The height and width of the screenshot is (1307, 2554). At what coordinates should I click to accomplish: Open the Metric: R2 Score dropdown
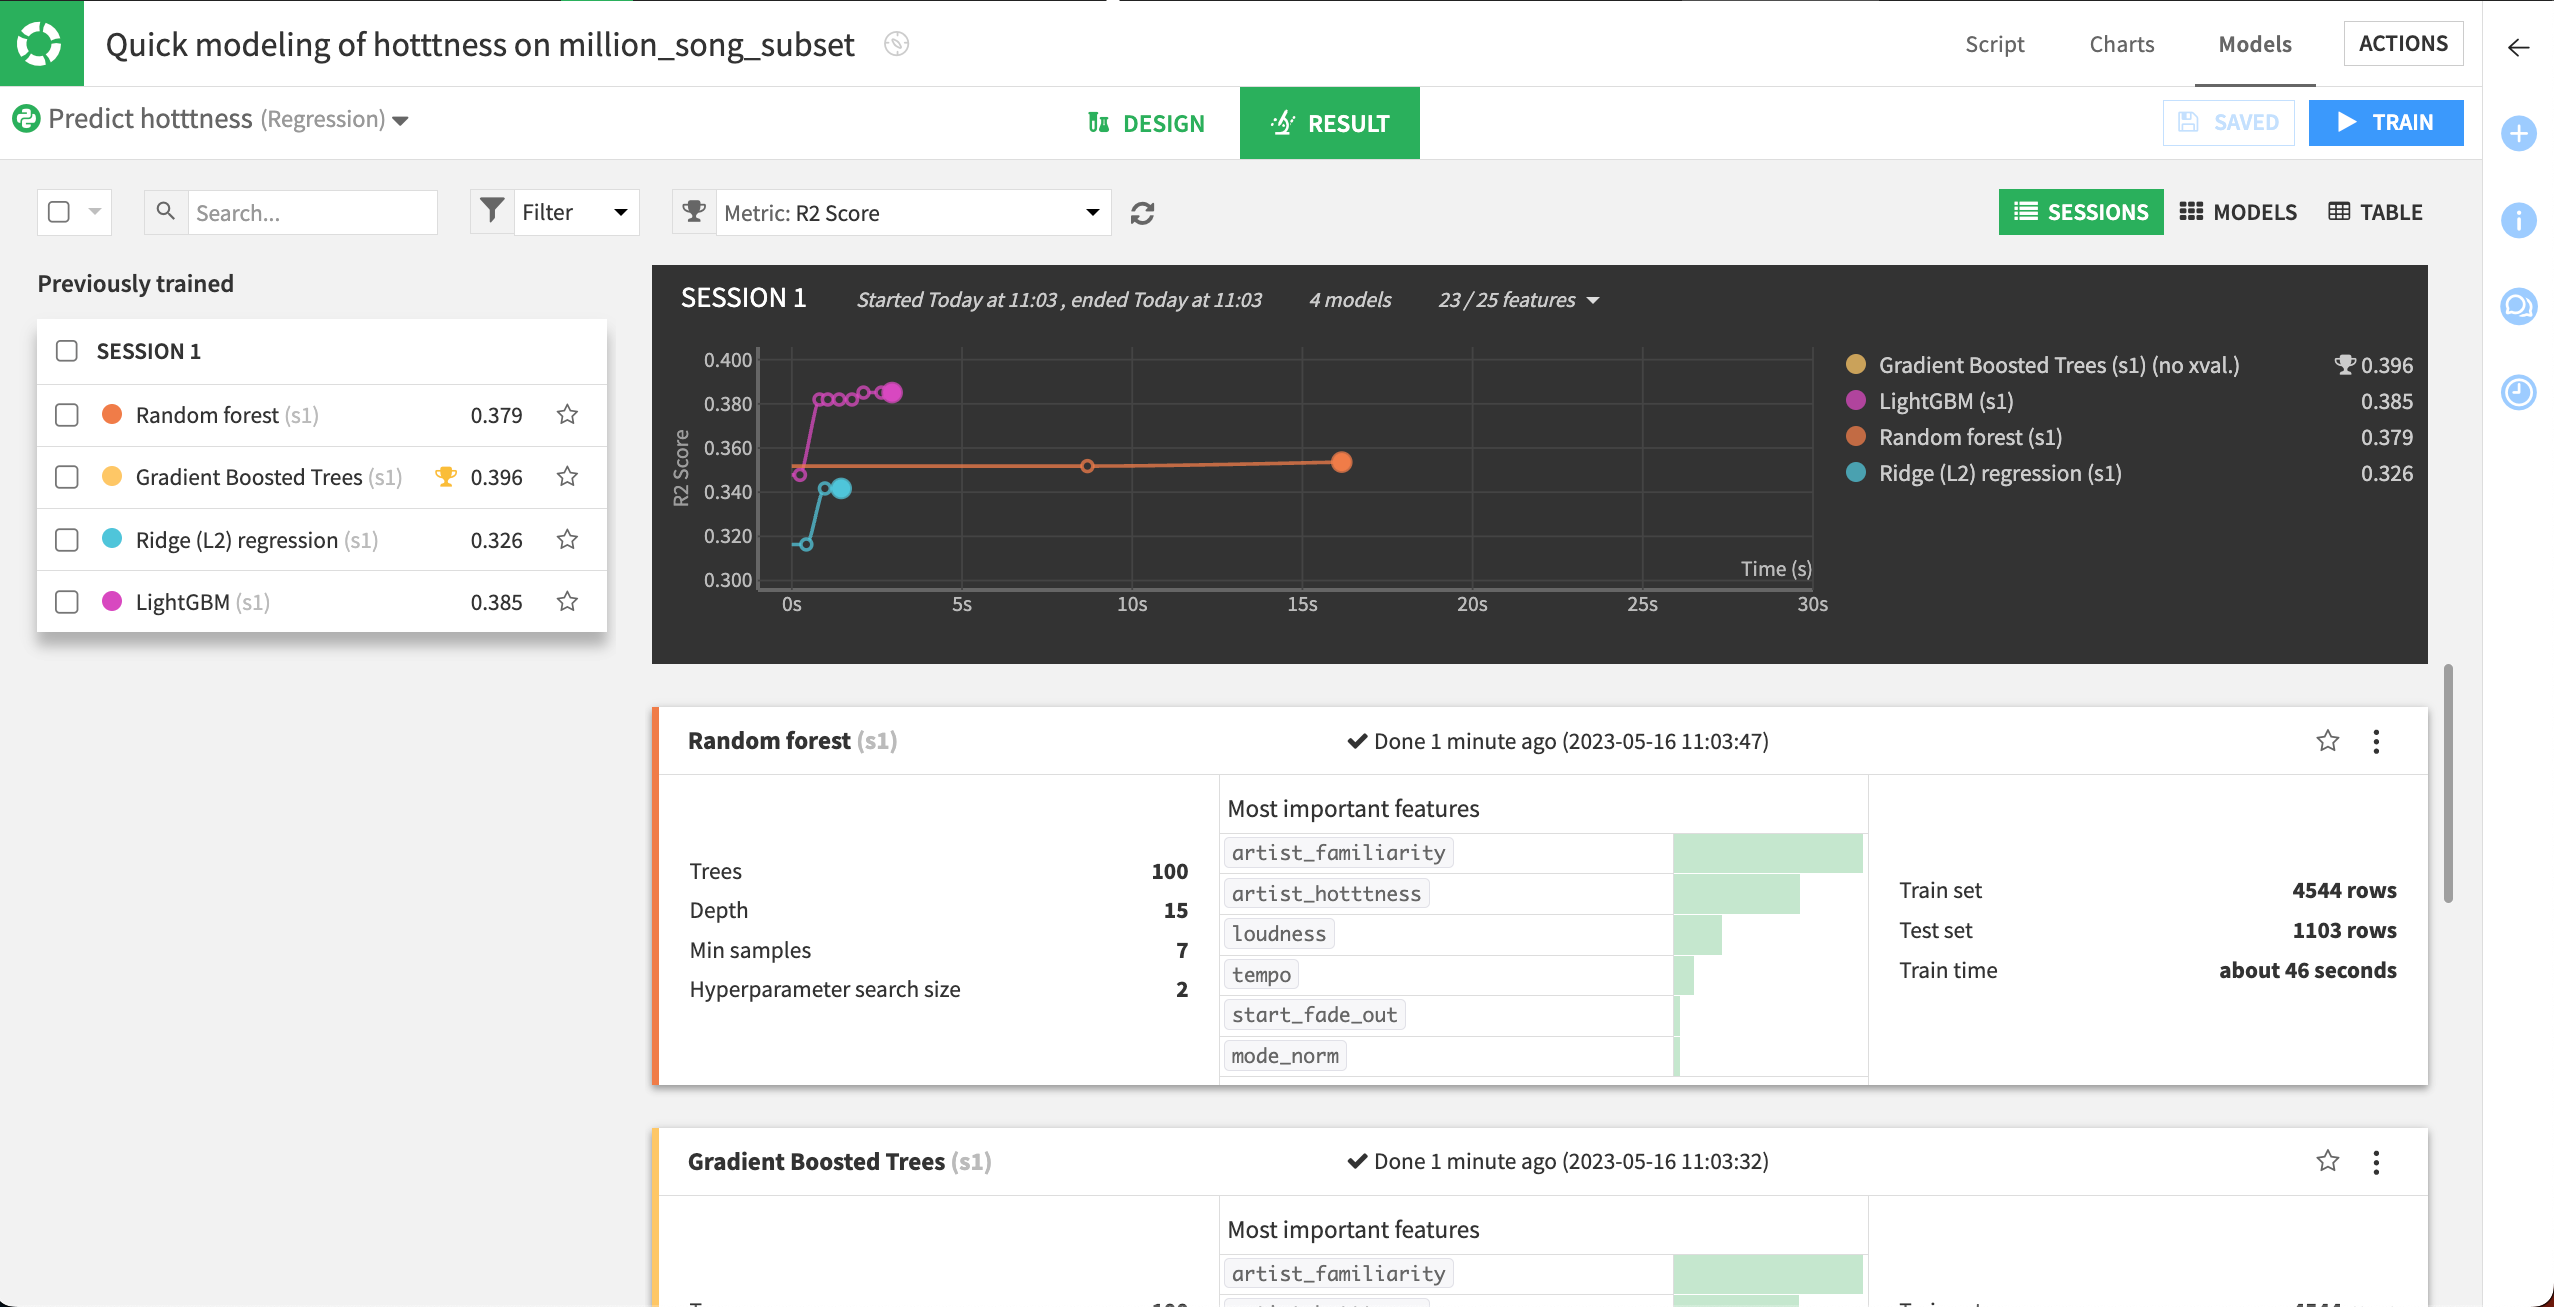click(912, 213)
